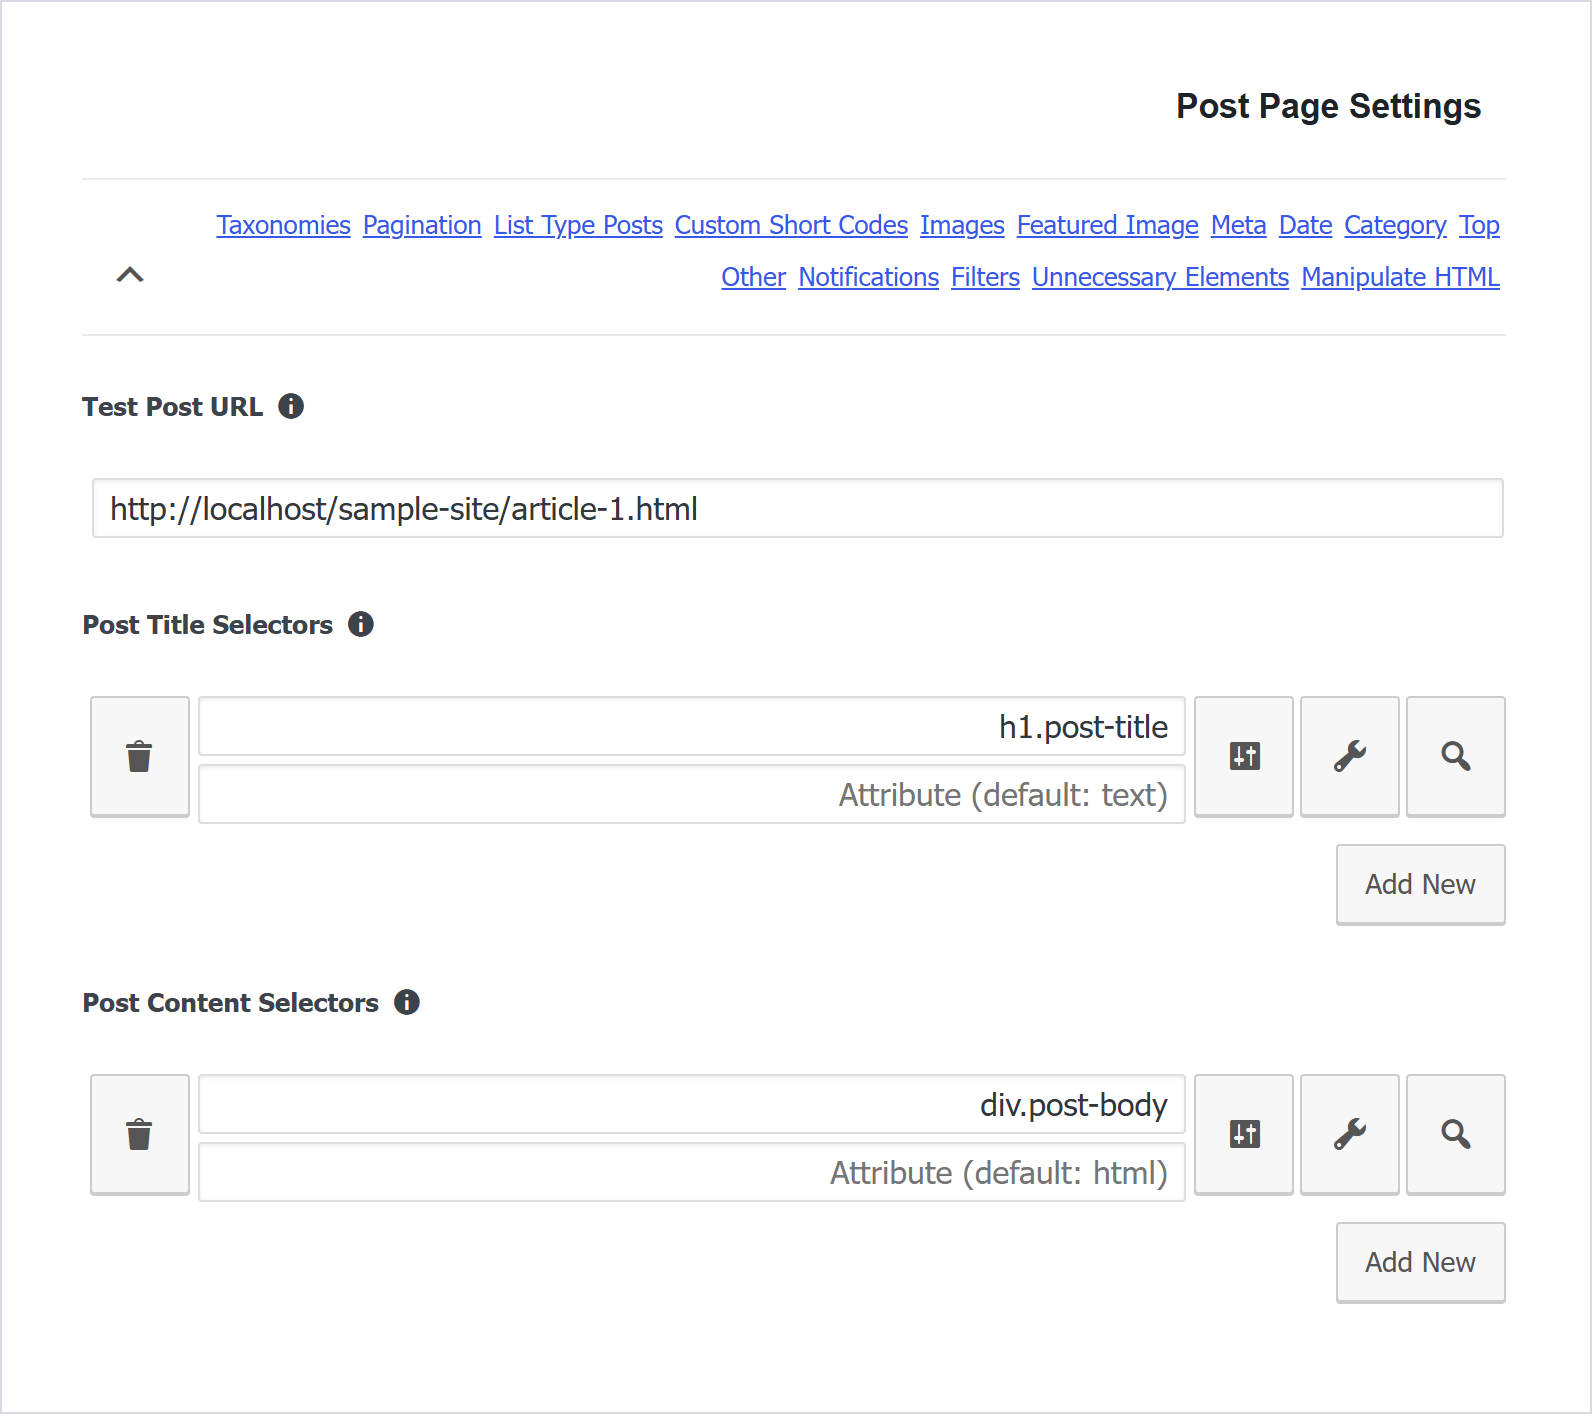The image size is (1592, 1414).
Task: Click wrench icon in Post Title Selectors row
Action: (x=1350, y=756)
